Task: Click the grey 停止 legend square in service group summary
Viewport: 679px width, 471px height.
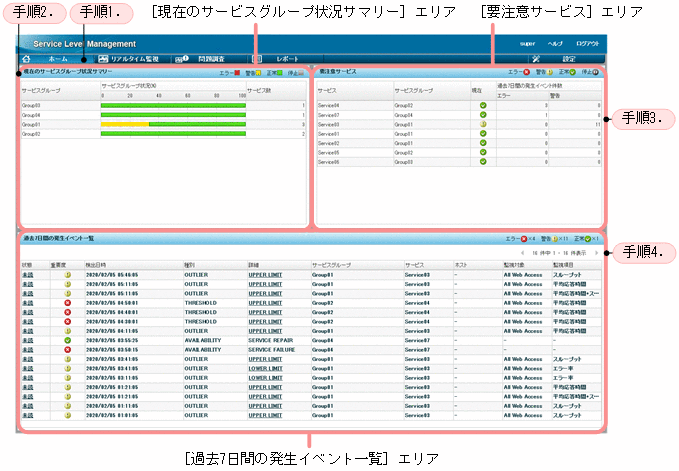Action: [301, 73]
